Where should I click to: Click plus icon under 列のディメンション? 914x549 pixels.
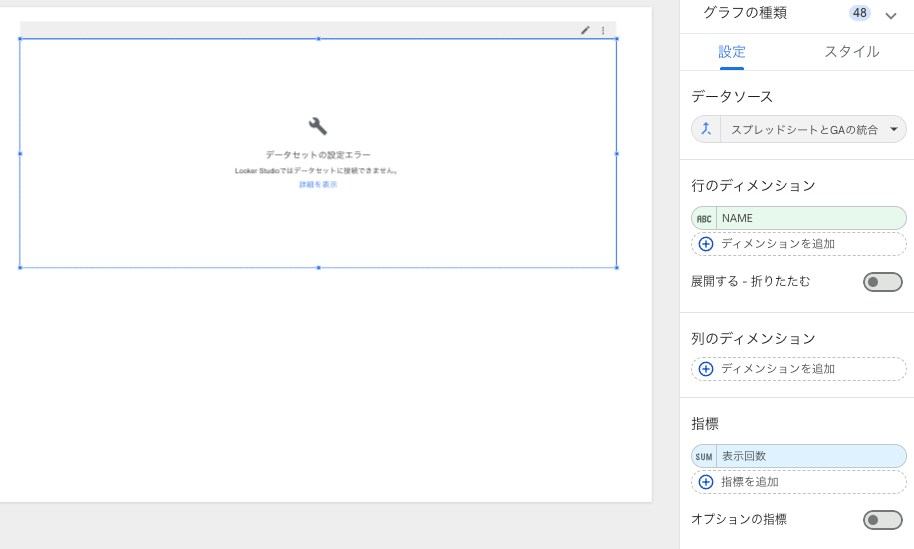(706, 369)
